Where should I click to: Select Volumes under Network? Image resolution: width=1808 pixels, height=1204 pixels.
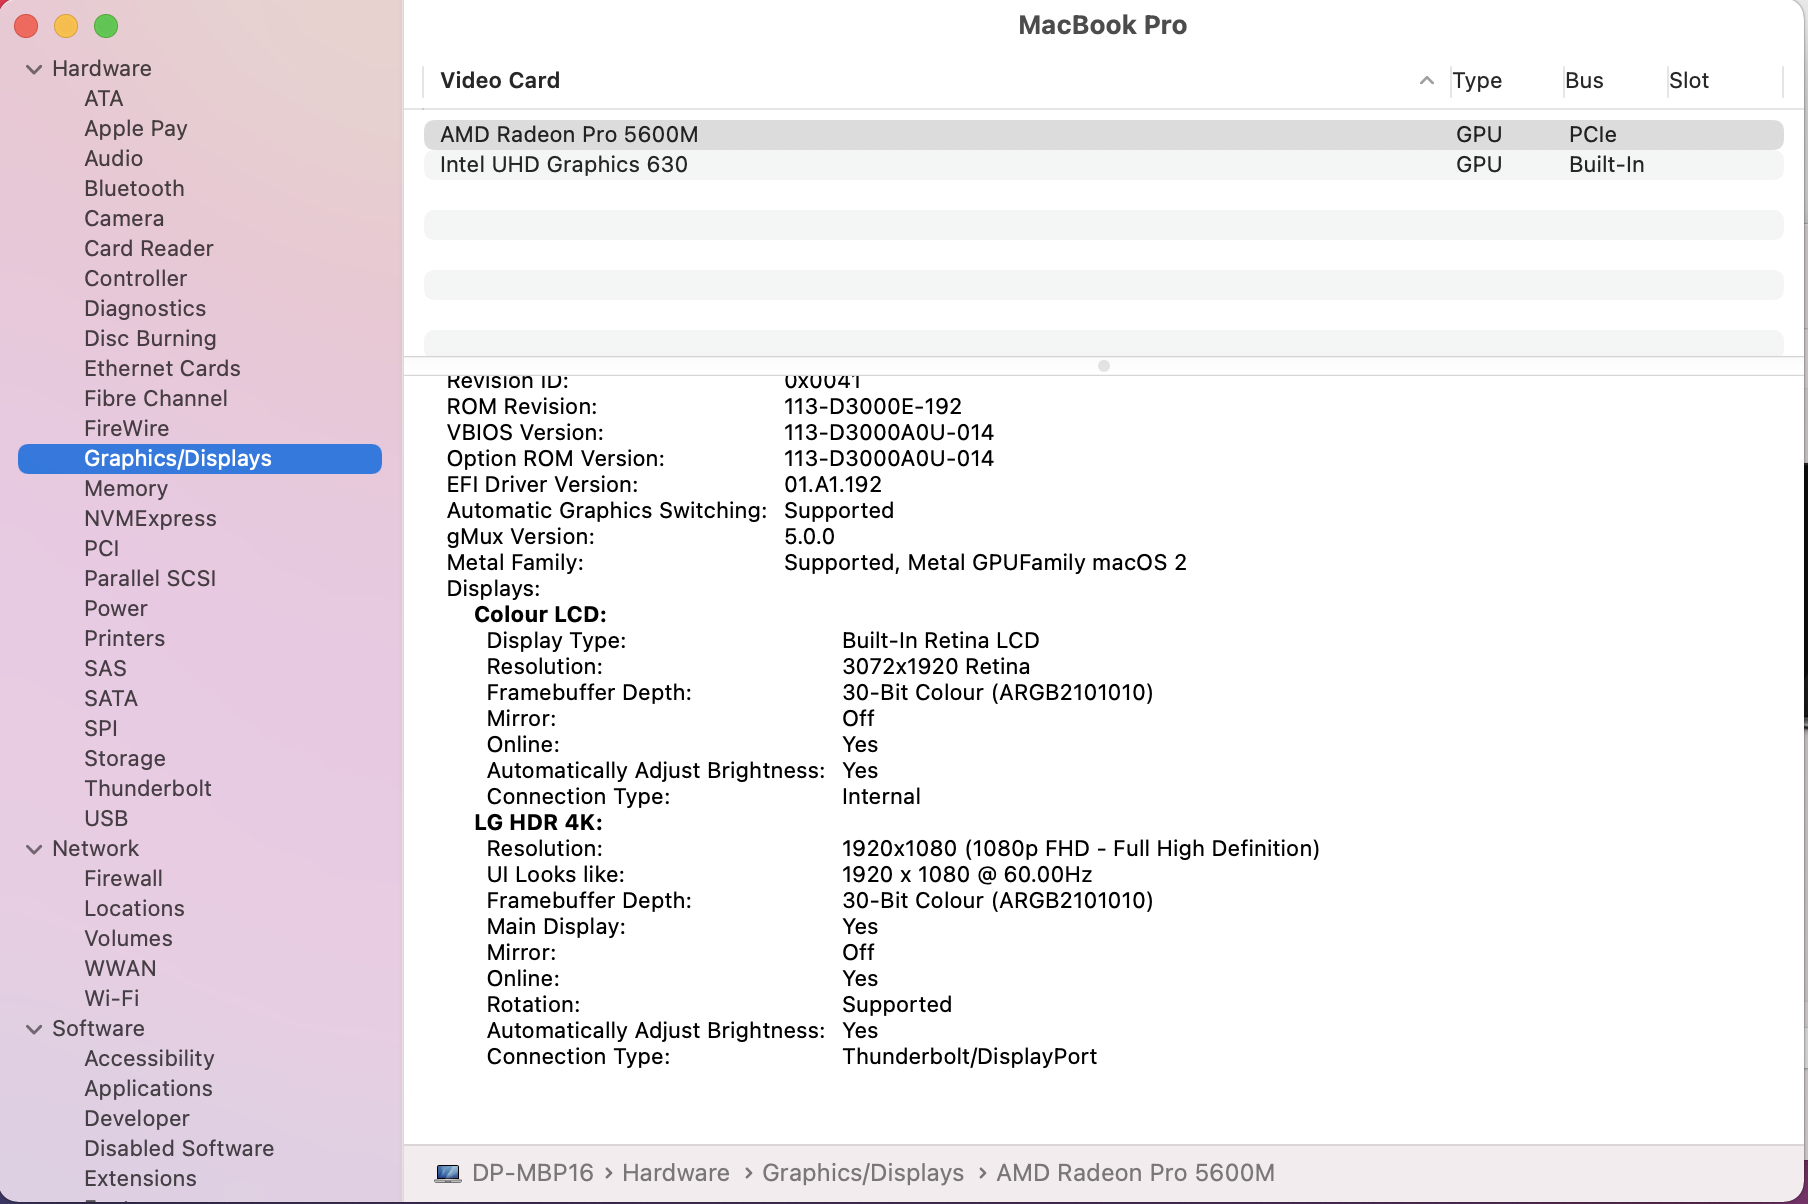tap(129, 939)
